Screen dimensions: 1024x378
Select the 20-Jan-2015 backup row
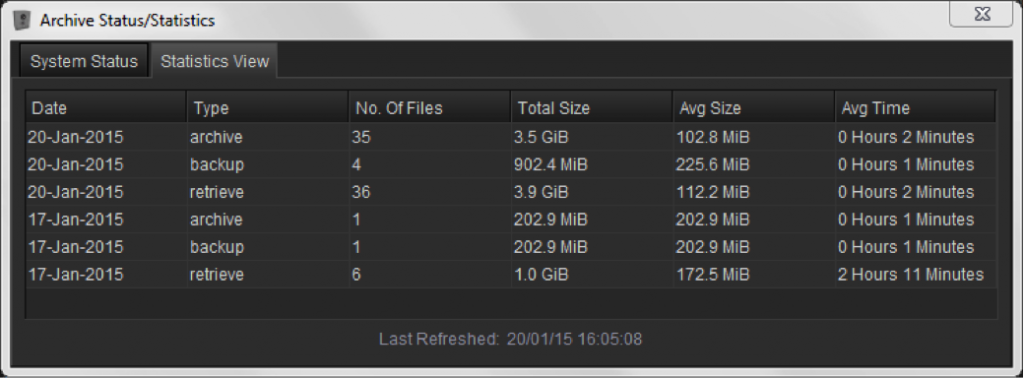[x=511, y=165]
